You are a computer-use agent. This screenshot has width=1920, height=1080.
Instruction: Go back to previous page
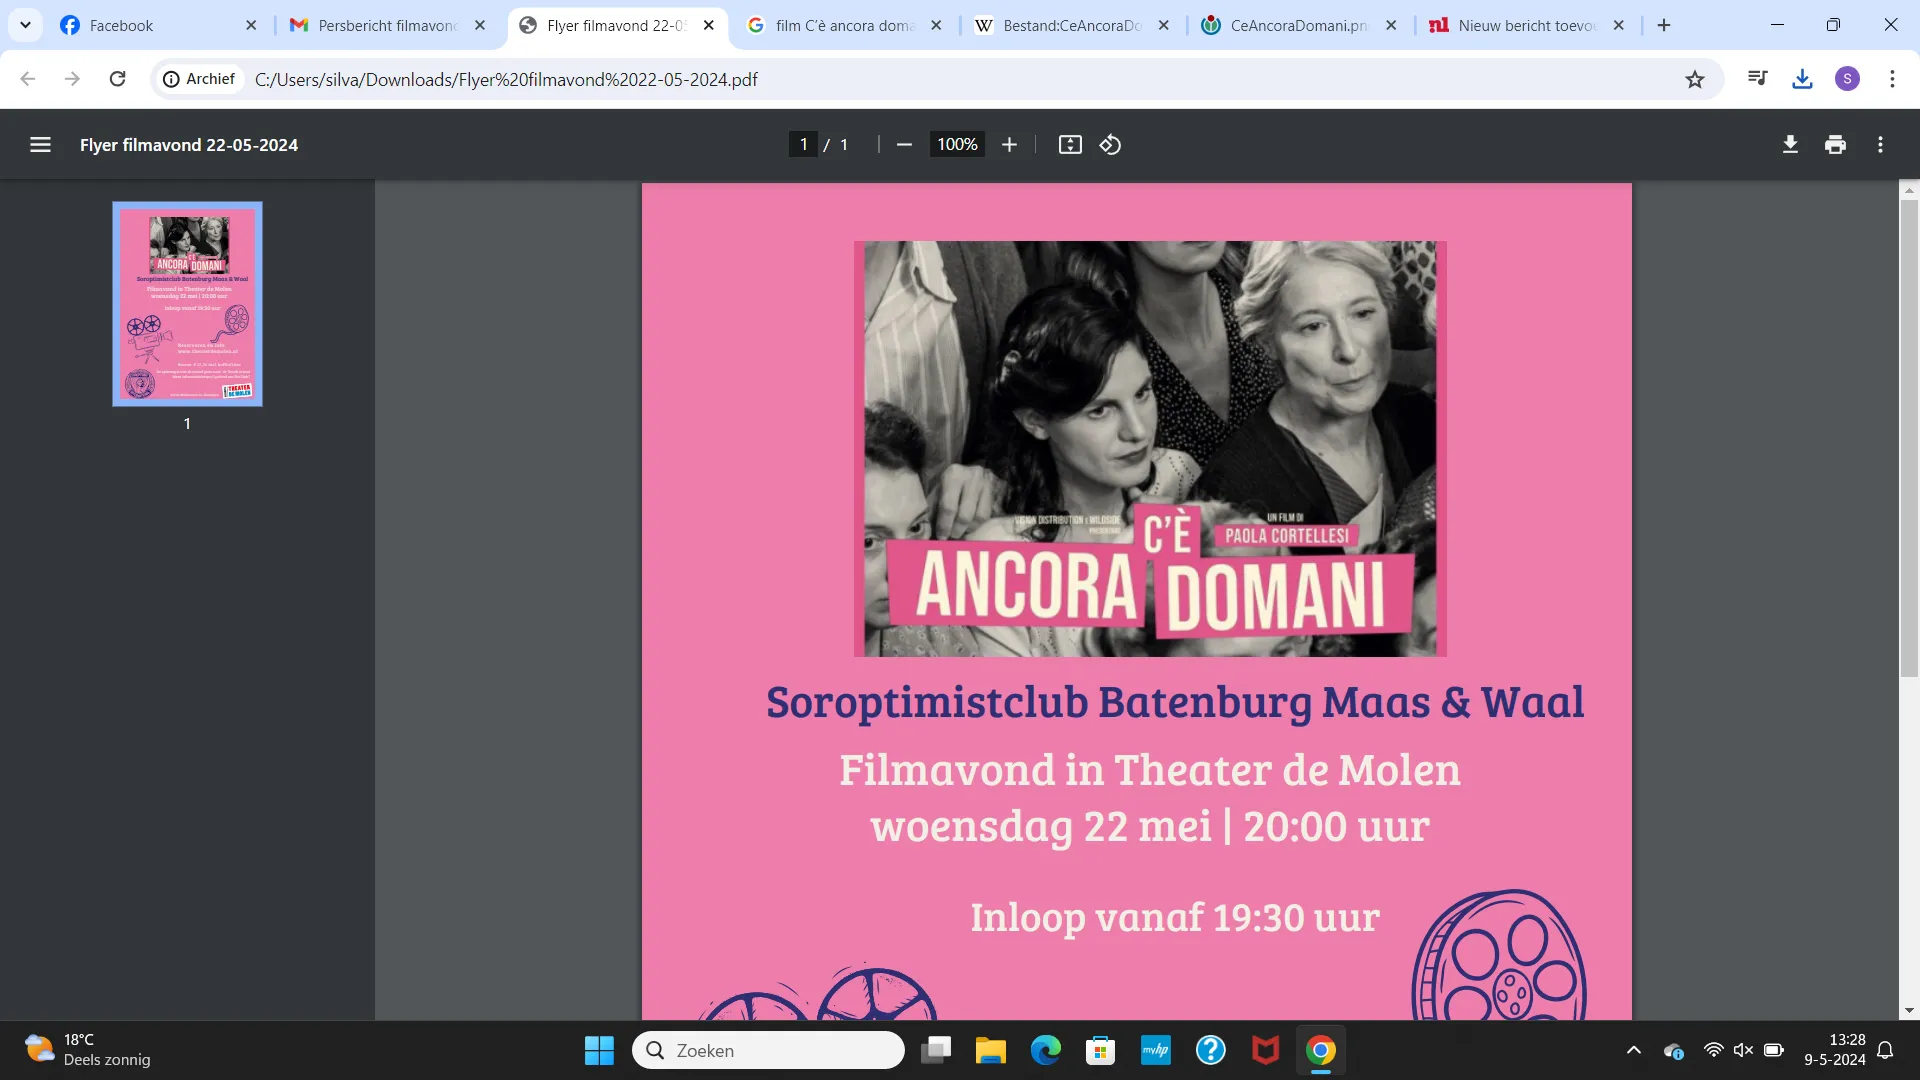pos(28,79)
